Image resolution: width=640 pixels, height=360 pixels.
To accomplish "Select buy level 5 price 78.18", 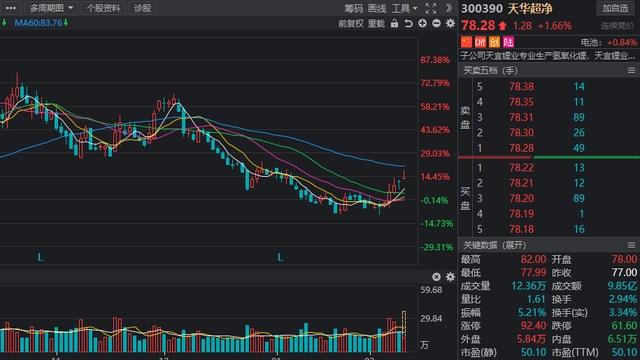I will (521, 229).
